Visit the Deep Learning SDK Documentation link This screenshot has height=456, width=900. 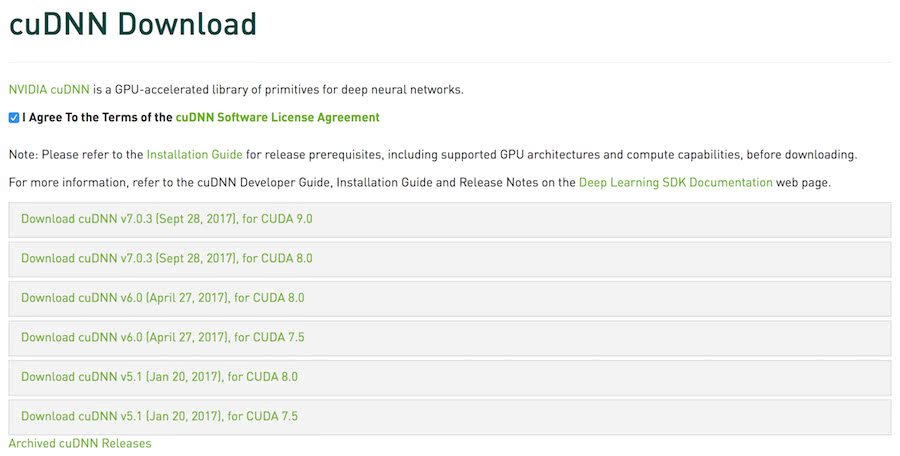click(675, 183)
